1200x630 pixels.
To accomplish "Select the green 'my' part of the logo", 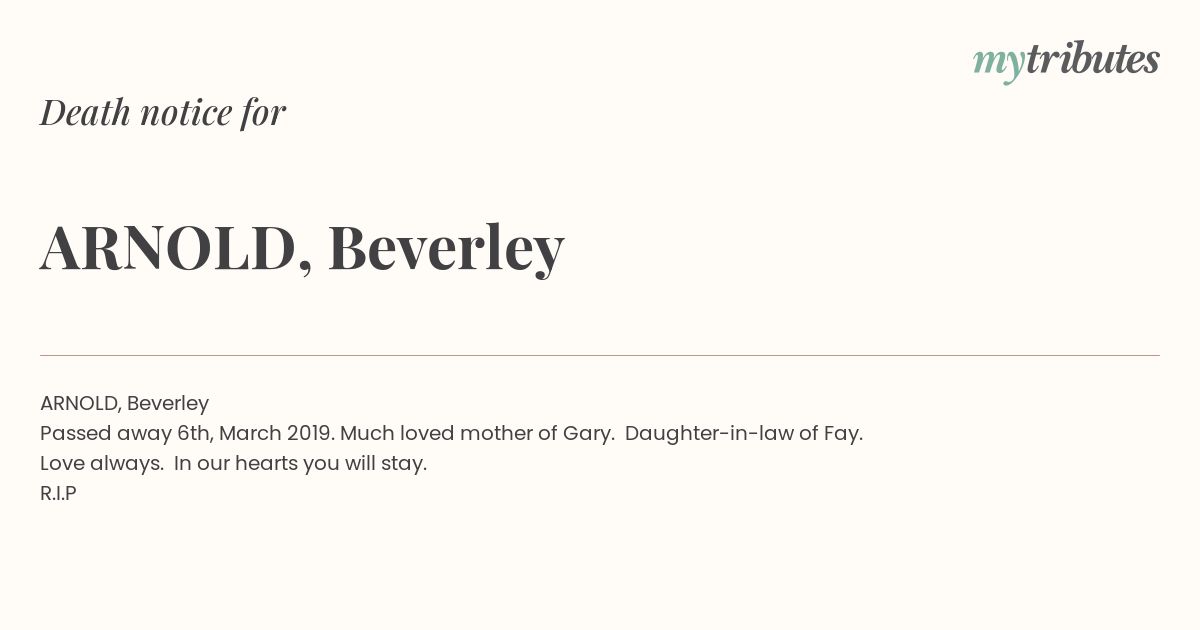I will coord(998,65).
